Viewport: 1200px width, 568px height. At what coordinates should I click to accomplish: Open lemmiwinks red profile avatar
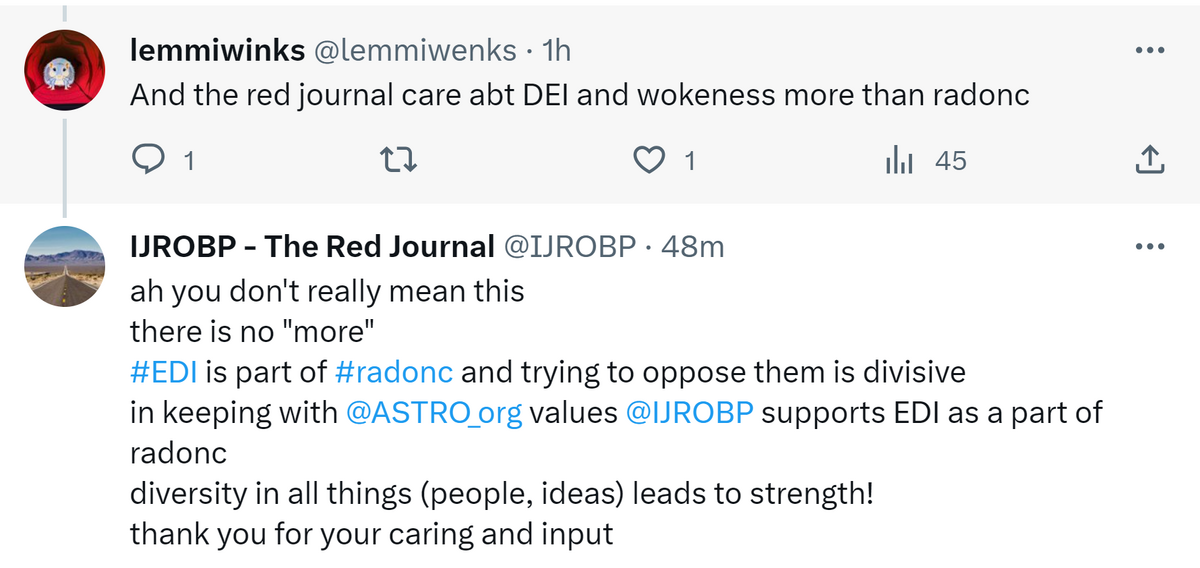(64, 69)
